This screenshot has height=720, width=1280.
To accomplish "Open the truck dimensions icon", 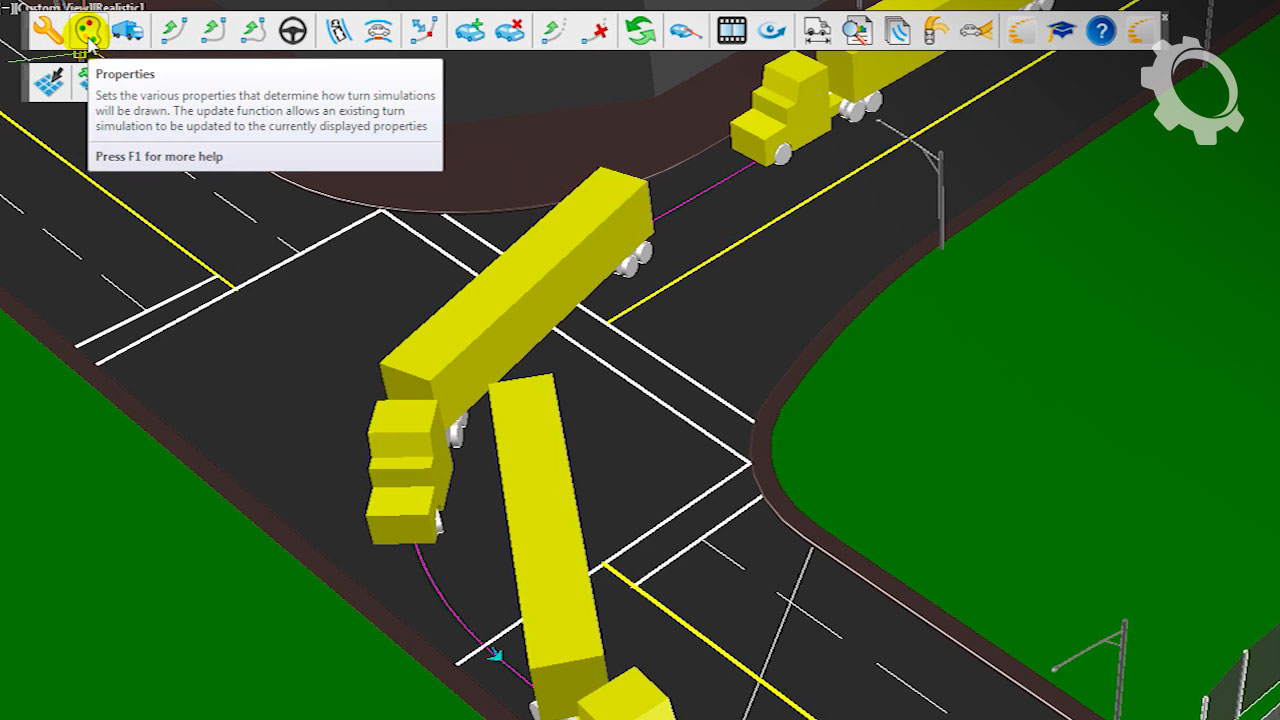I will pyautogui.click(x=817, y=31).
